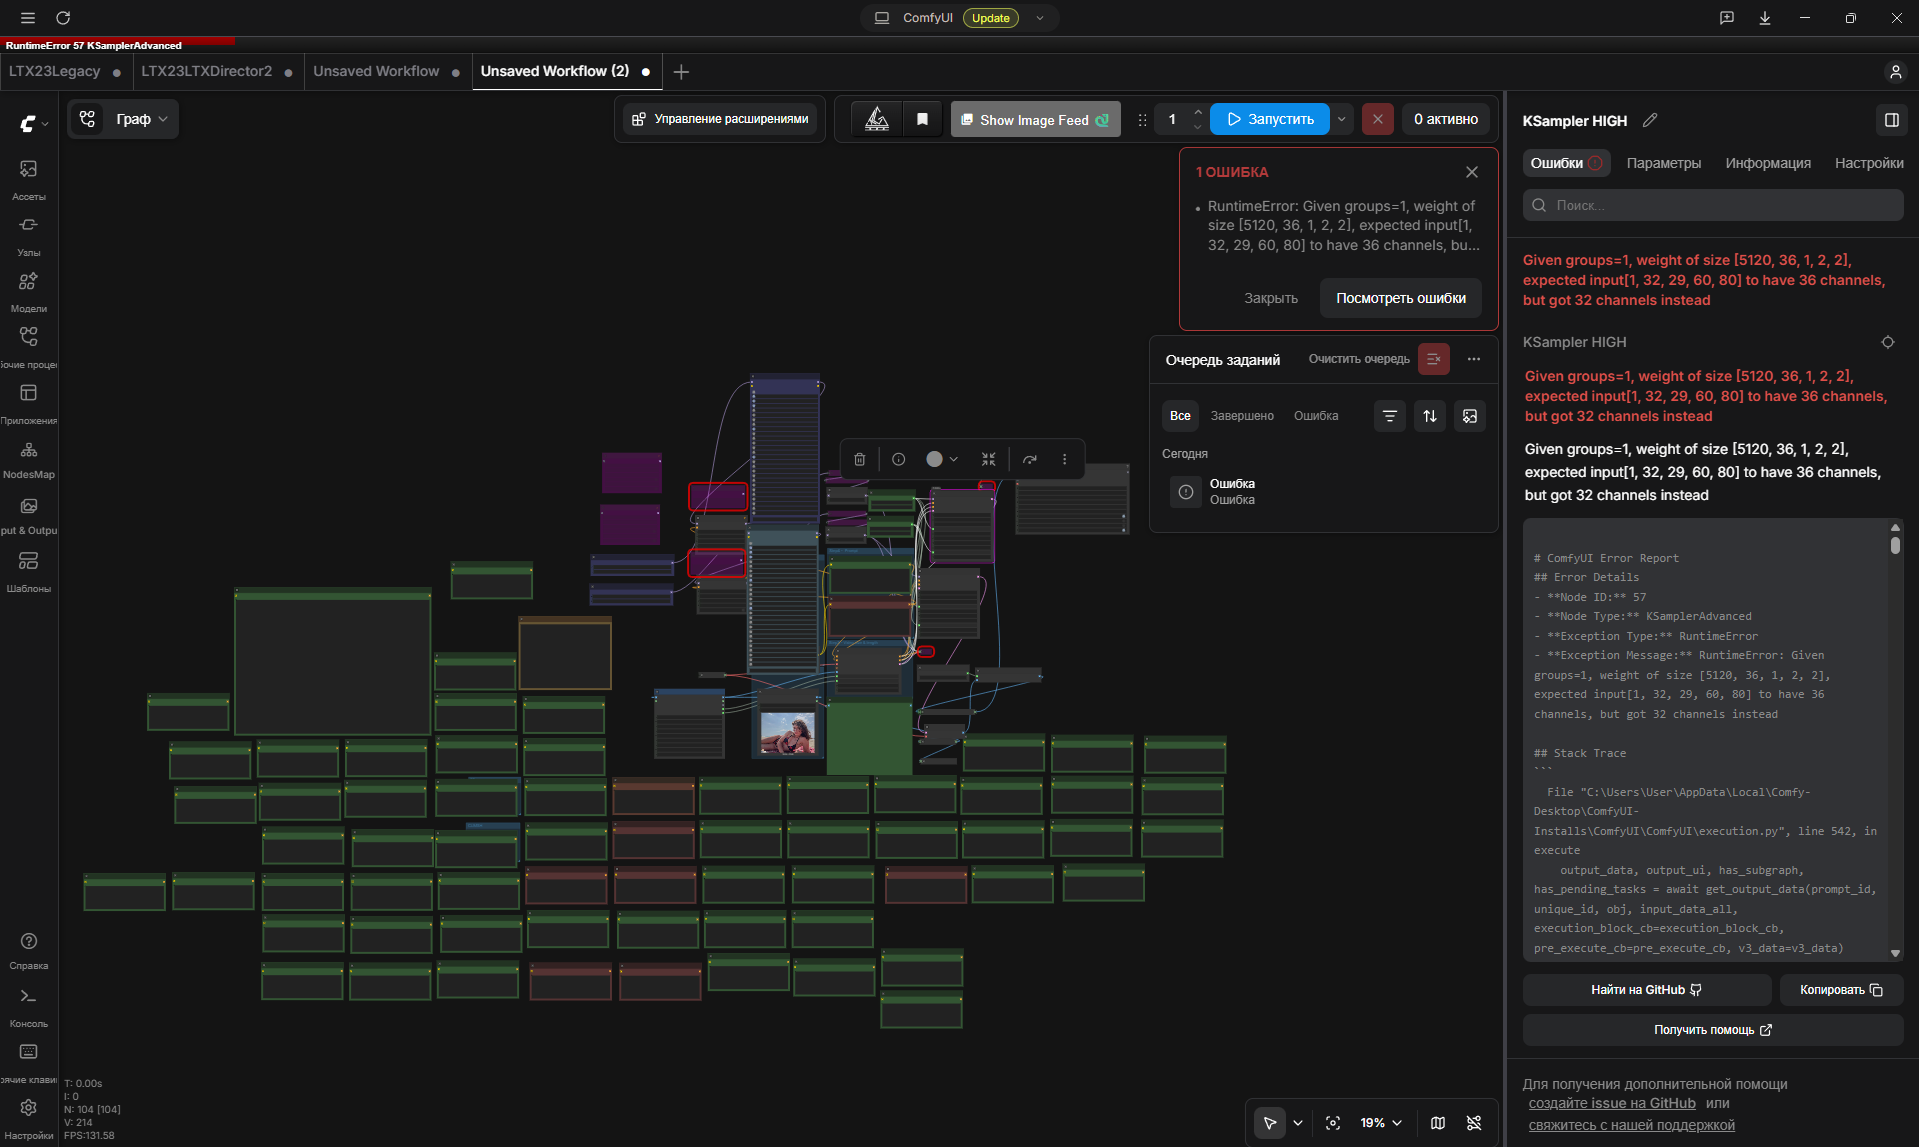
Task: Open the Console (Консоль) panel
Action: pyautogui.click(x=29, y=1006)
